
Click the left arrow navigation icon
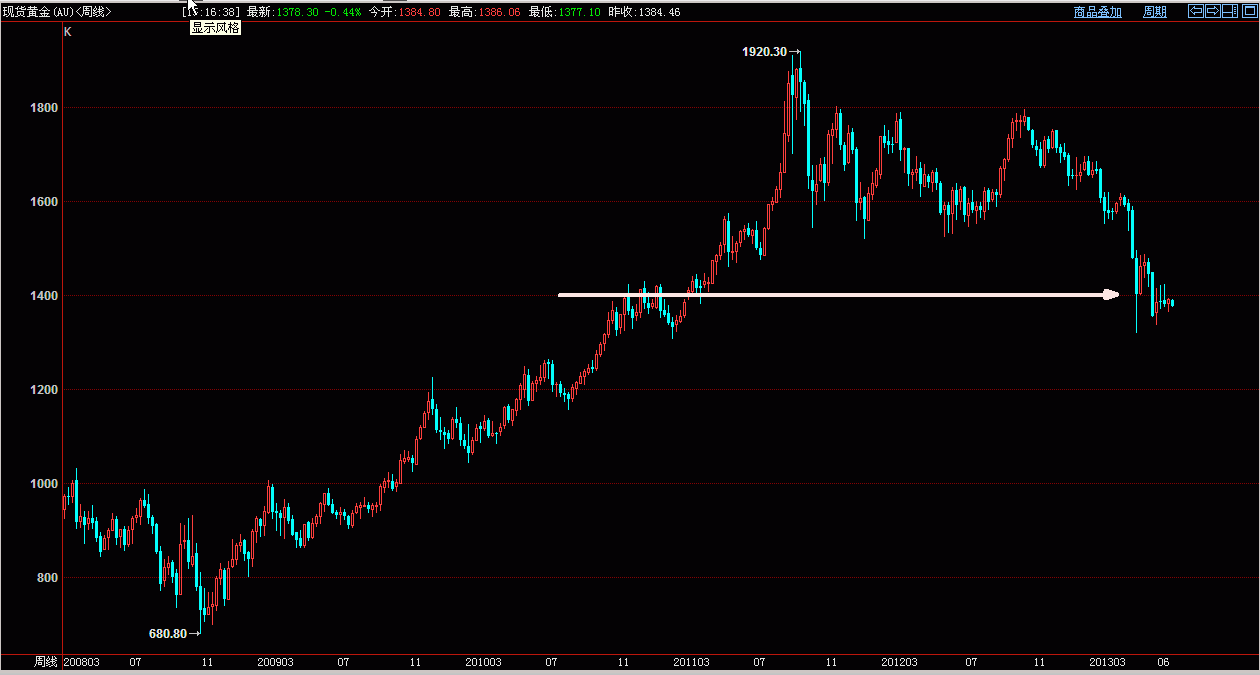[x=1196, y=11]
